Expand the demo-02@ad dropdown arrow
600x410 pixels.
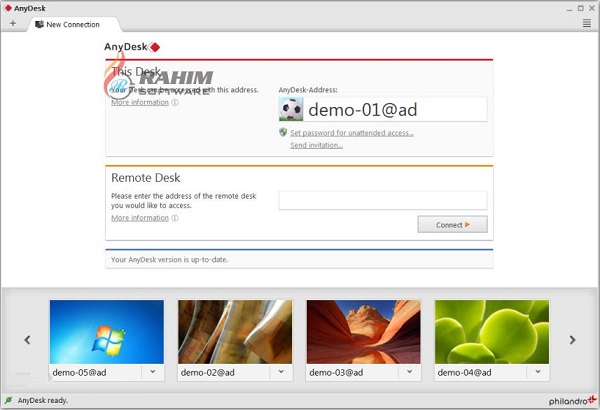281,372
